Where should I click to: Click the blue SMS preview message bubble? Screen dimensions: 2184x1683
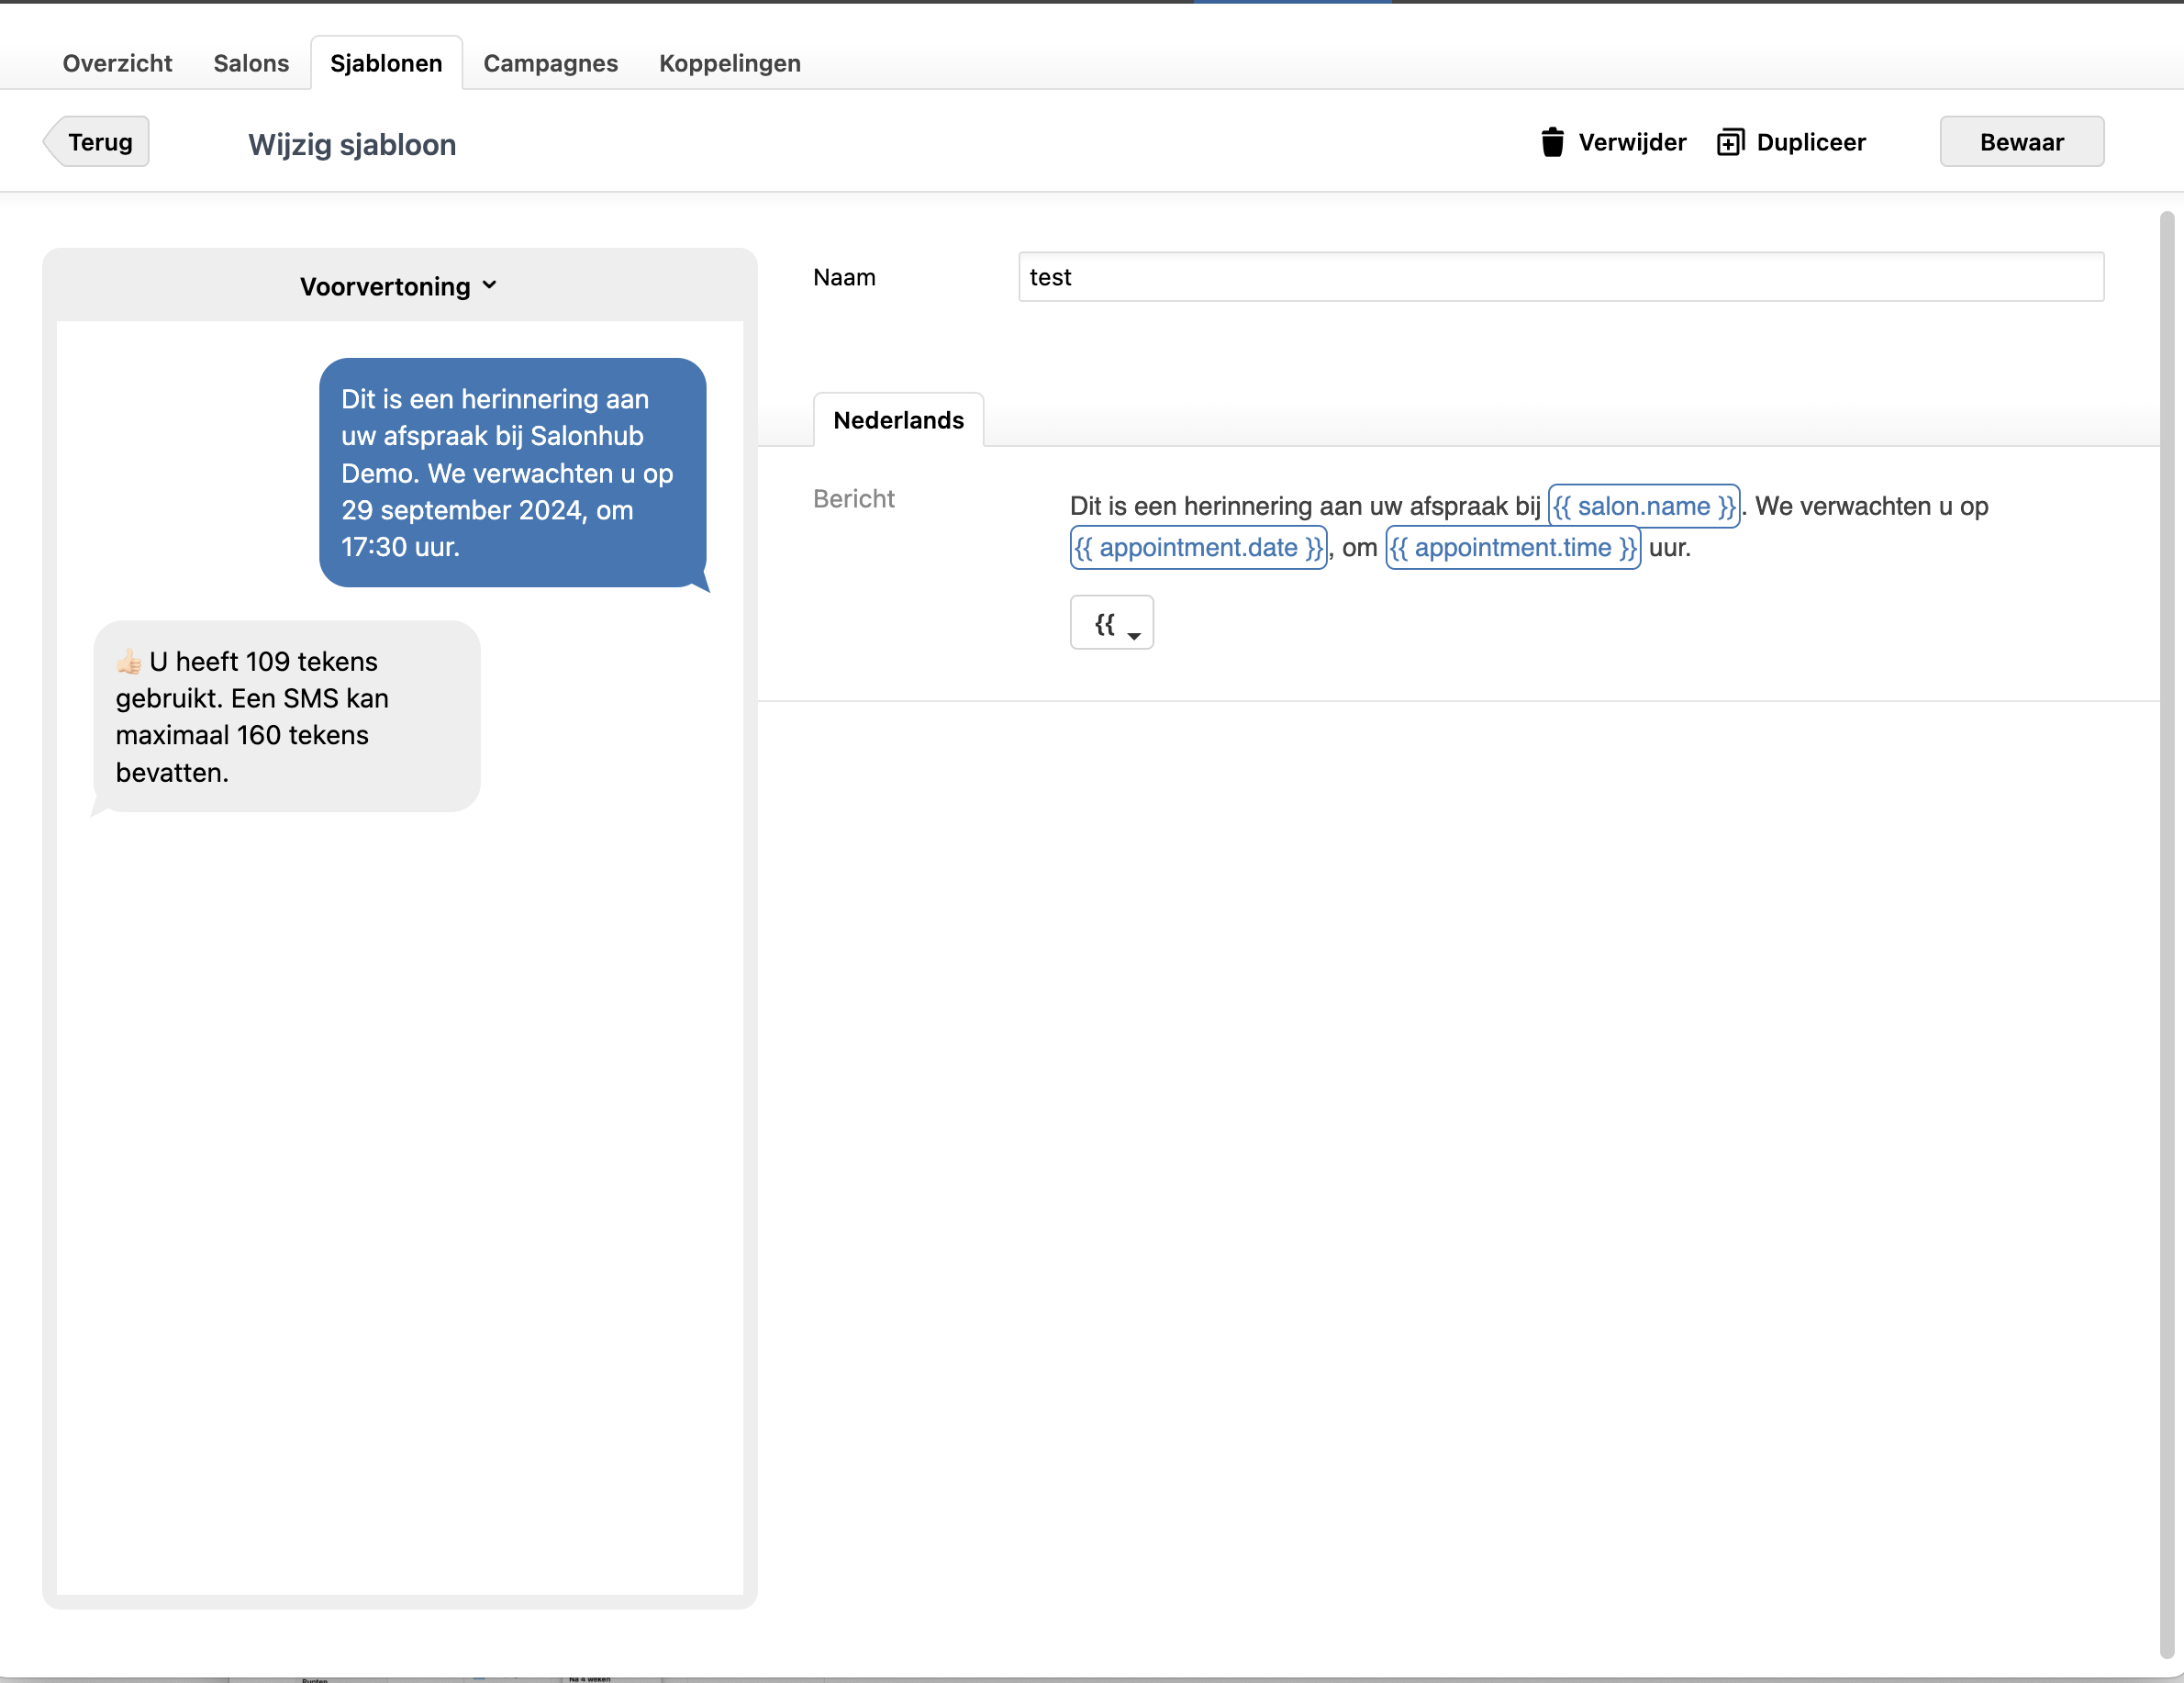[x=512, y=472]
